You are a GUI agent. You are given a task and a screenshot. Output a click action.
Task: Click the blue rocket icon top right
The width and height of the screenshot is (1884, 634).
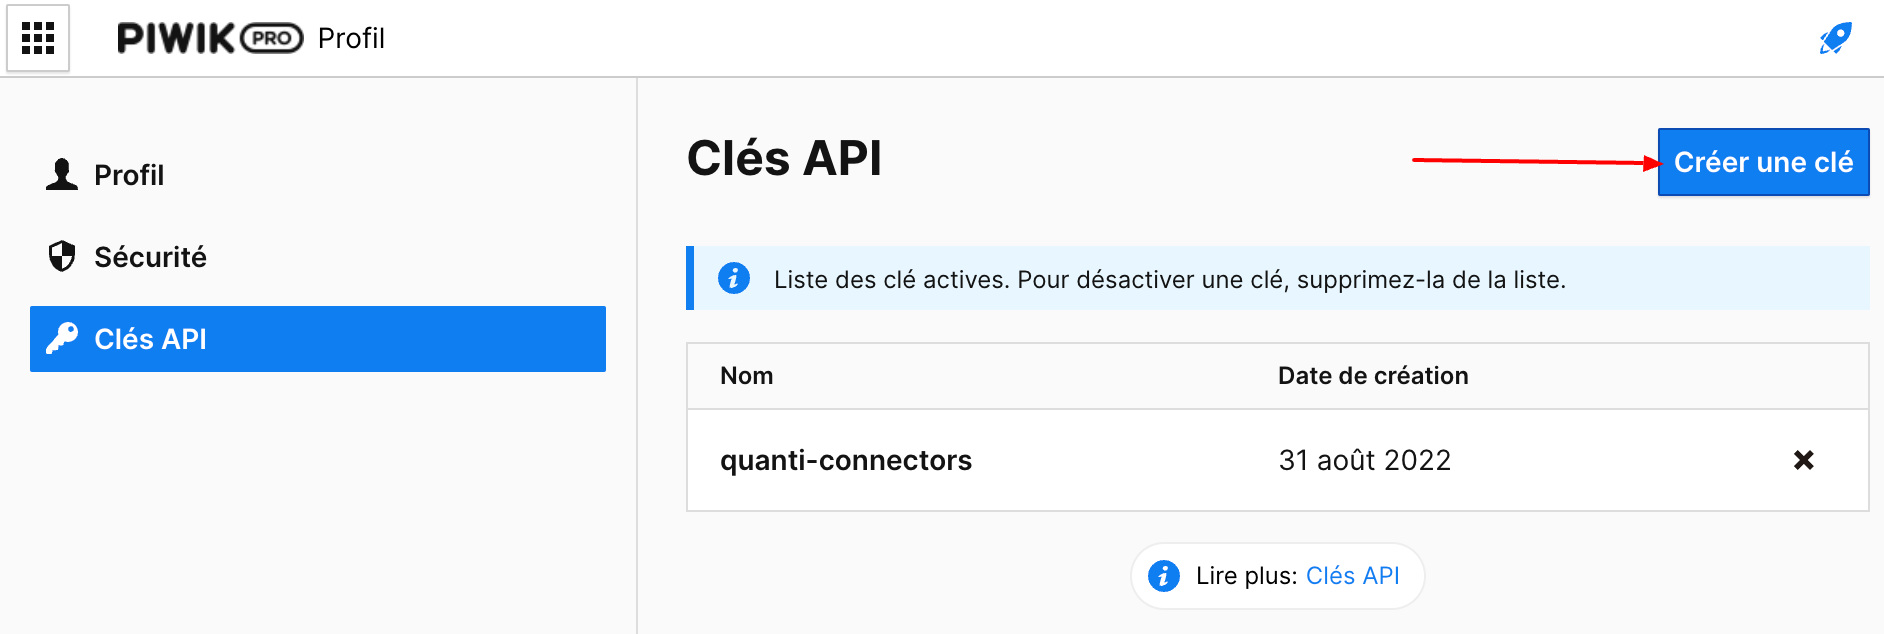tap(1837, 36)
